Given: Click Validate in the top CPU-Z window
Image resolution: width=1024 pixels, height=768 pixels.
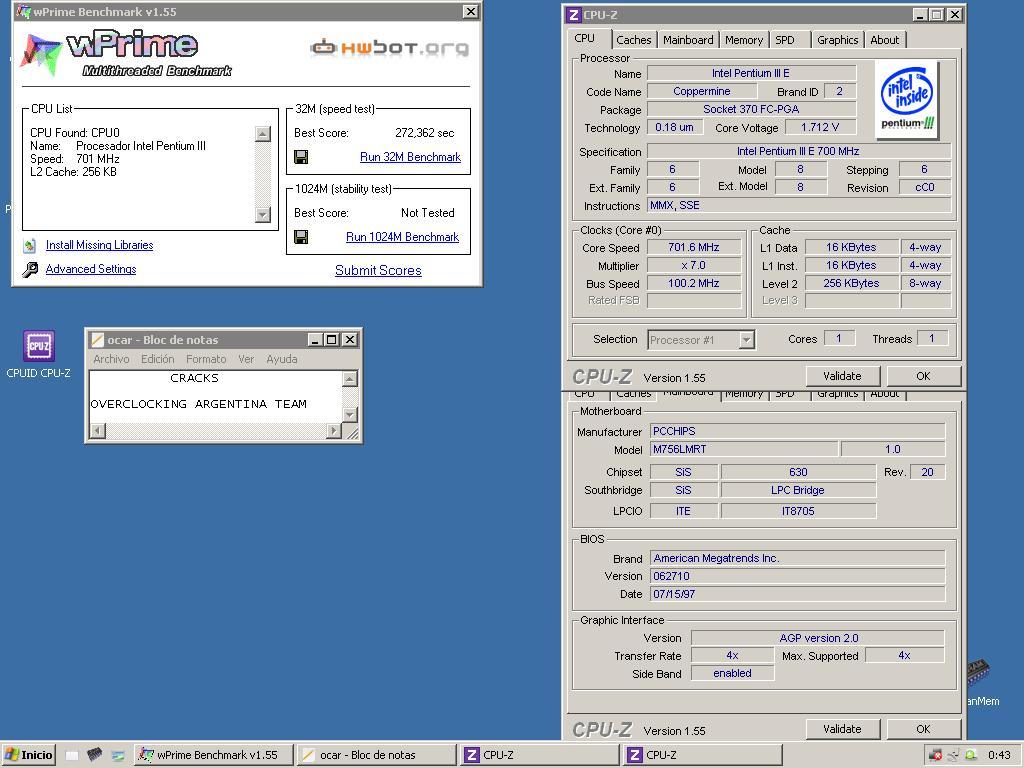Looking at the screenshot, I should tap(842, 376).
